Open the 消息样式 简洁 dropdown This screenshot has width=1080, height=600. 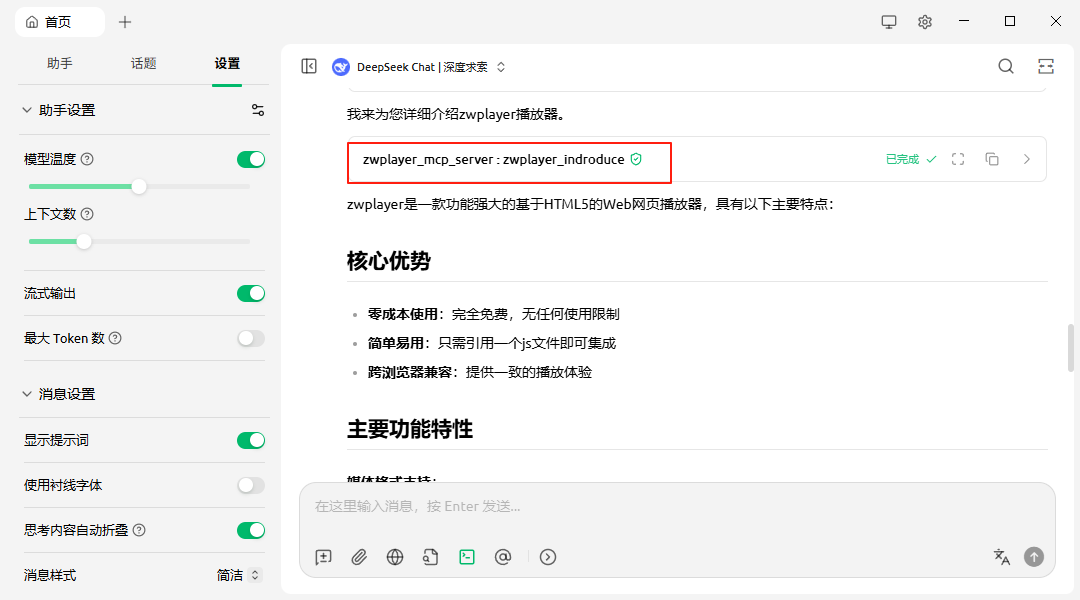[x=238, y=575]
